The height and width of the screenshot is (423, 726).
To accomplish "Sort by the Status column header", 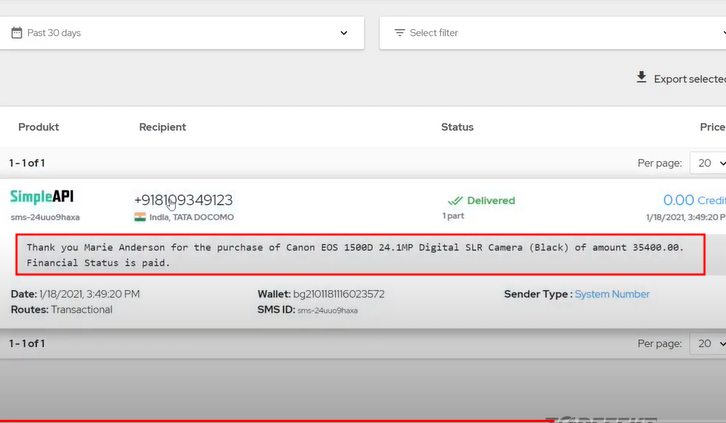I will 457,127.
